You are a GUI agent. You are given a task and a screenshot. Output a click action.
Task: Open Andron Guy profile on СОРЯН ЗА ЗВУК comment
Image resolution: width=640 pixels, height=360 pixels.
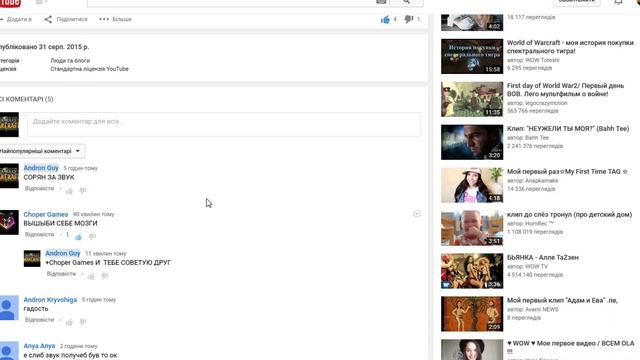click(41, 168)
